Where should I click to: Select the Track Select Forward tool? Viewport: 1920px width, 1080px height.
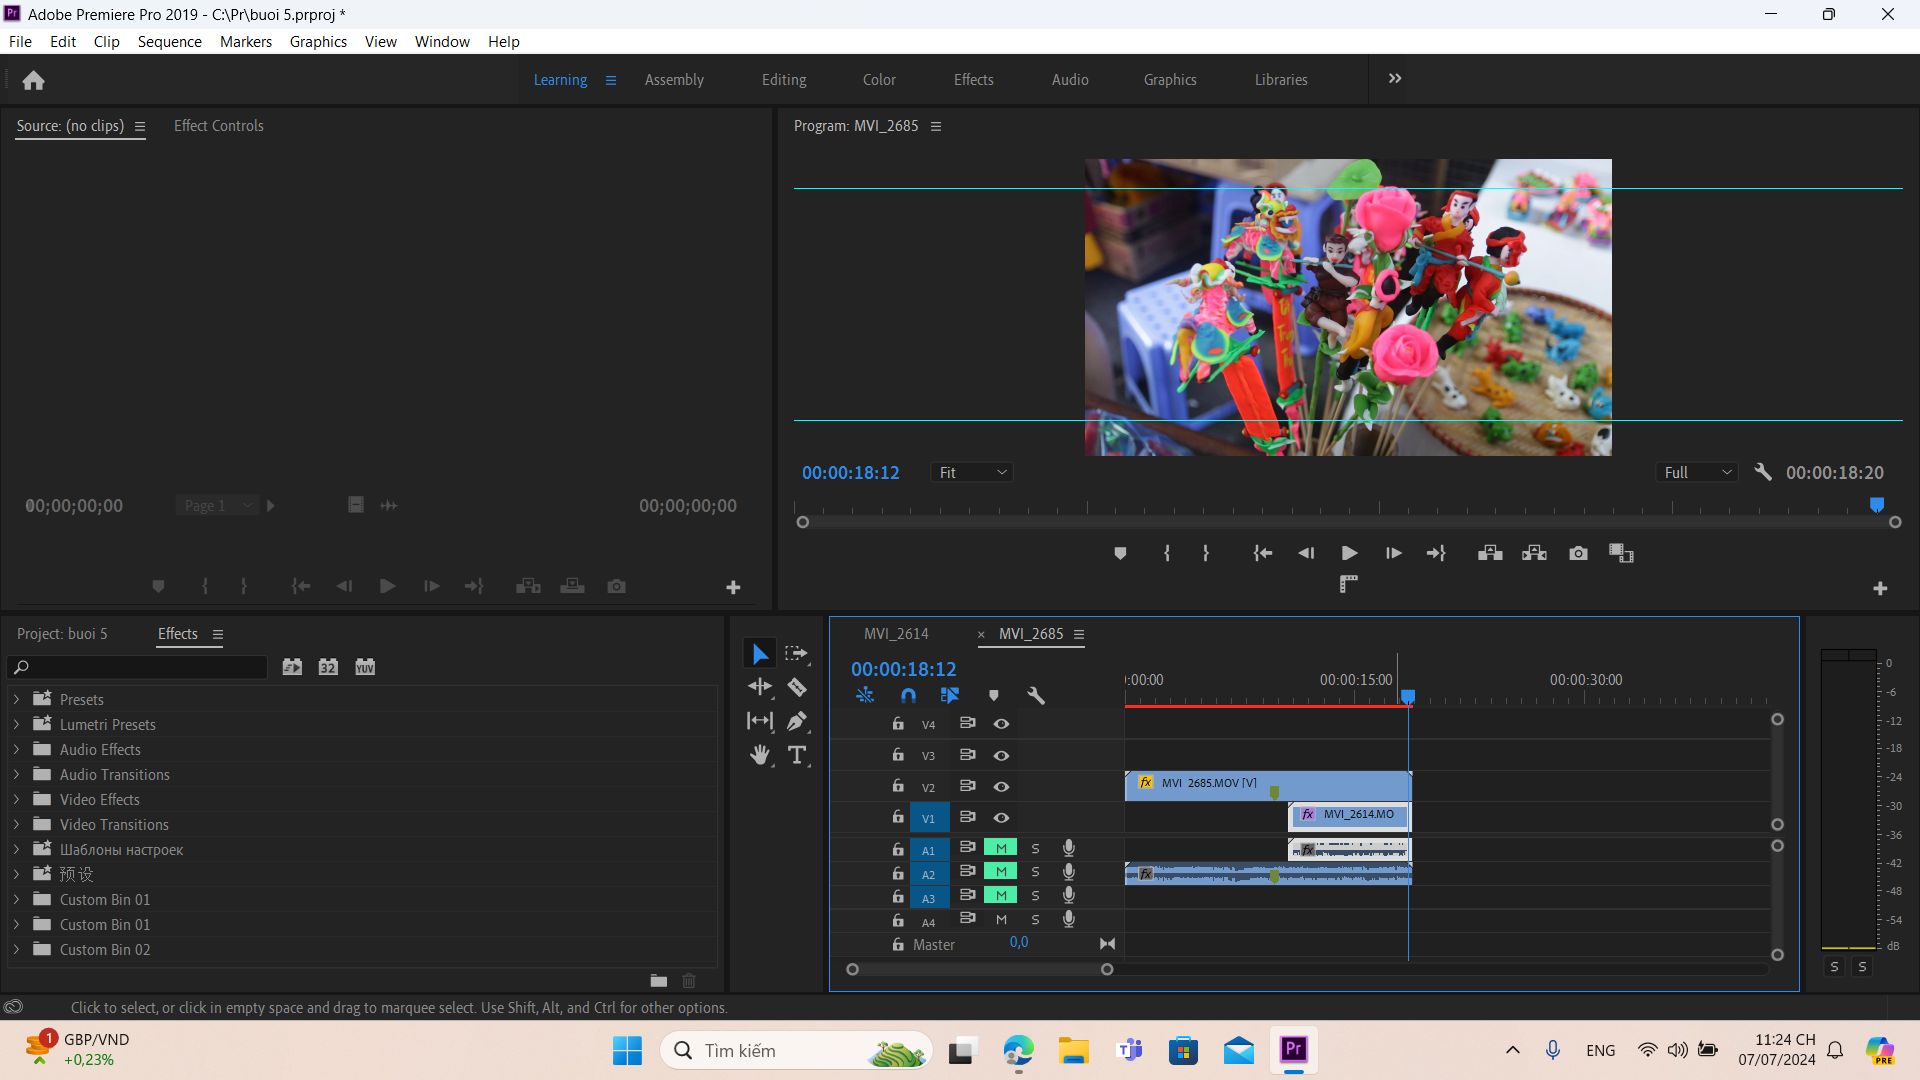(797, 653)
